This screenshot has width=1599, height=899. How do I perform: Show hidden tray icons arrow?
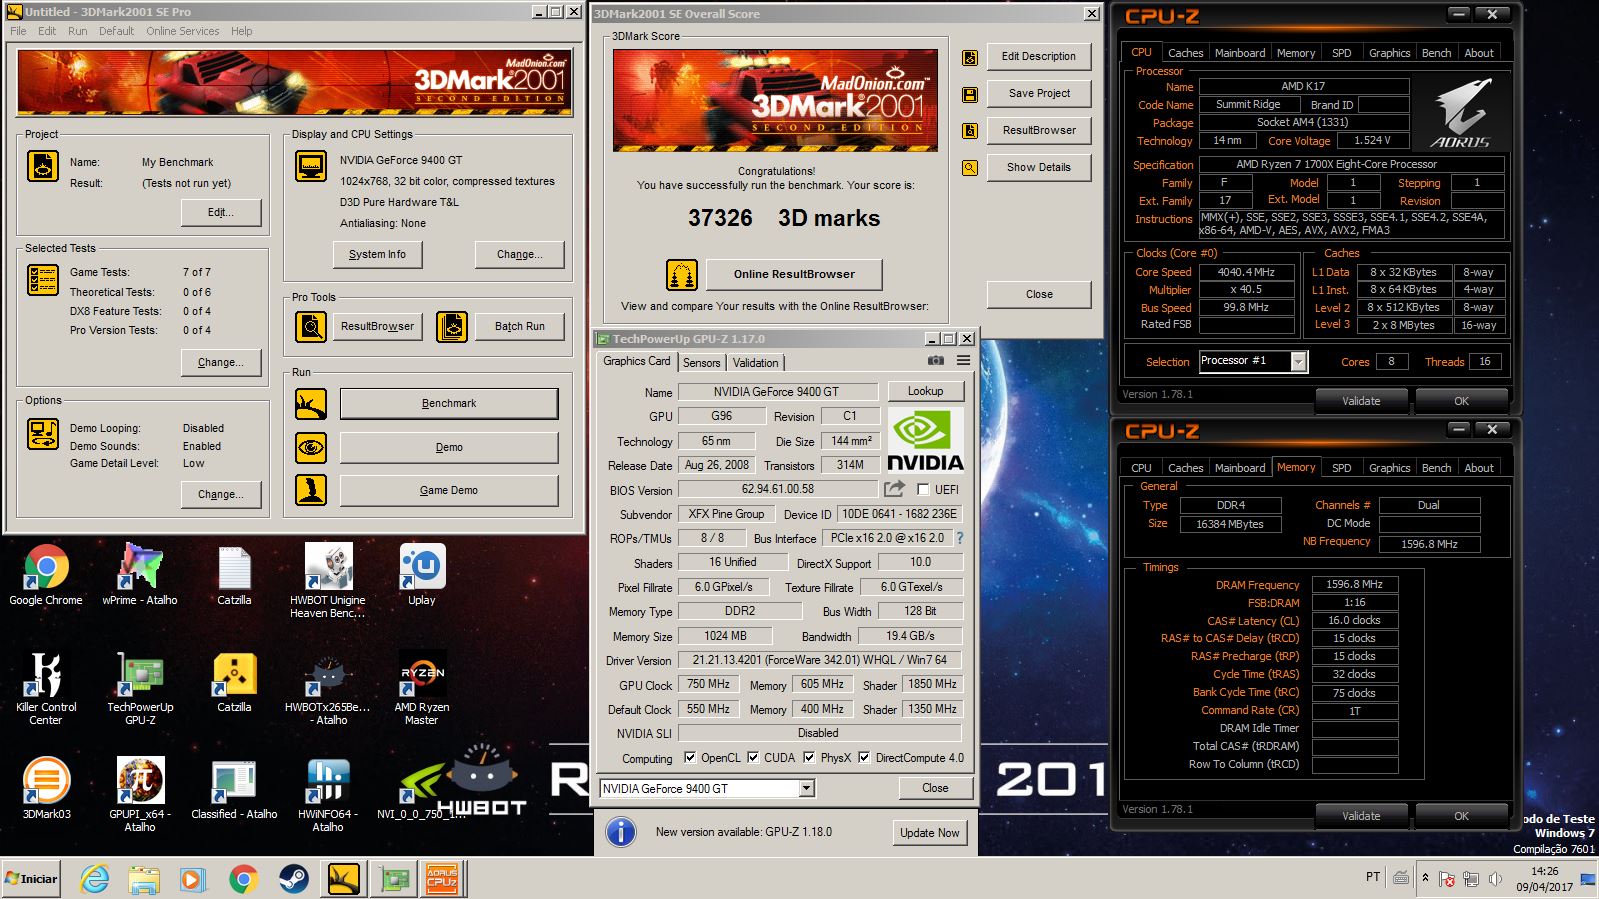[x=1425, y=878]
